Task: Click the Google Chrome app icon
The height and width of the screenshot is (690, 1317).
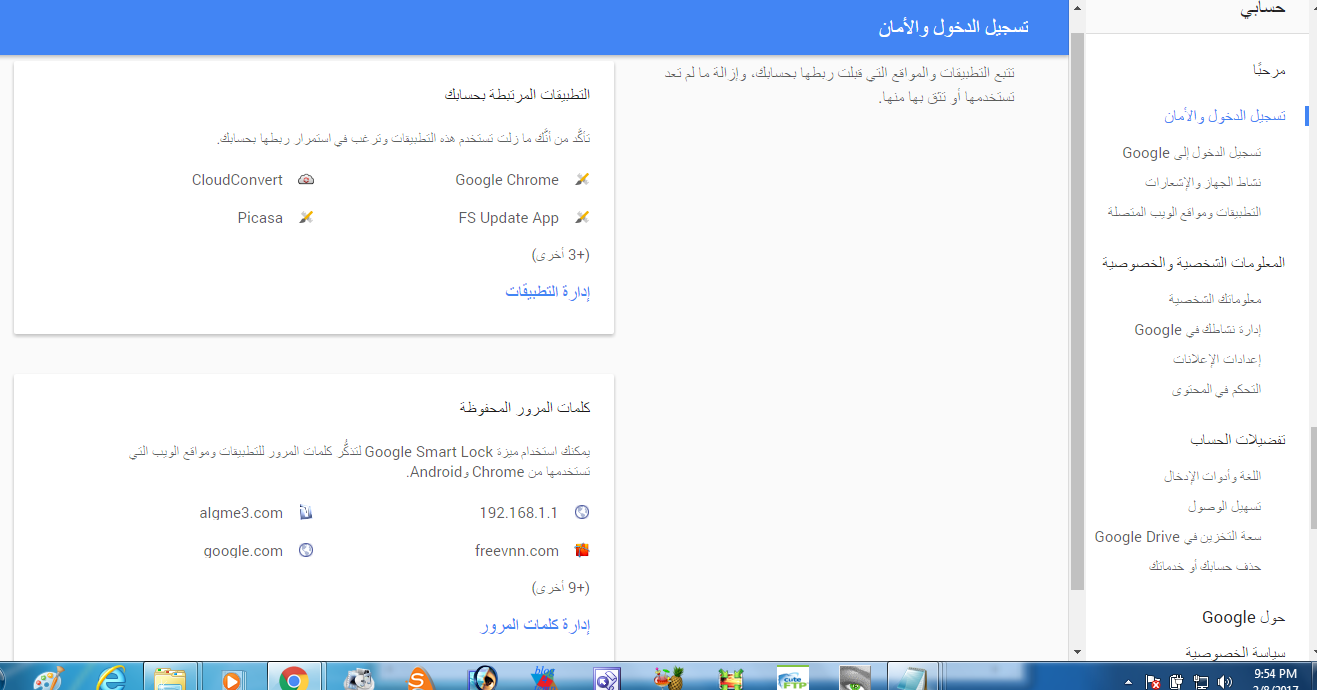Action: coord(582,180)
